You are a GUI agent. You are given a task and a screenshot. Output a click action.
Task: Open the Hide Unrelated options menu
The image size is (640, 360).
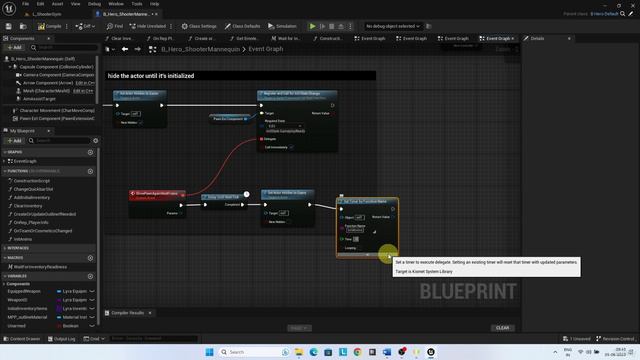pos(171,26)
